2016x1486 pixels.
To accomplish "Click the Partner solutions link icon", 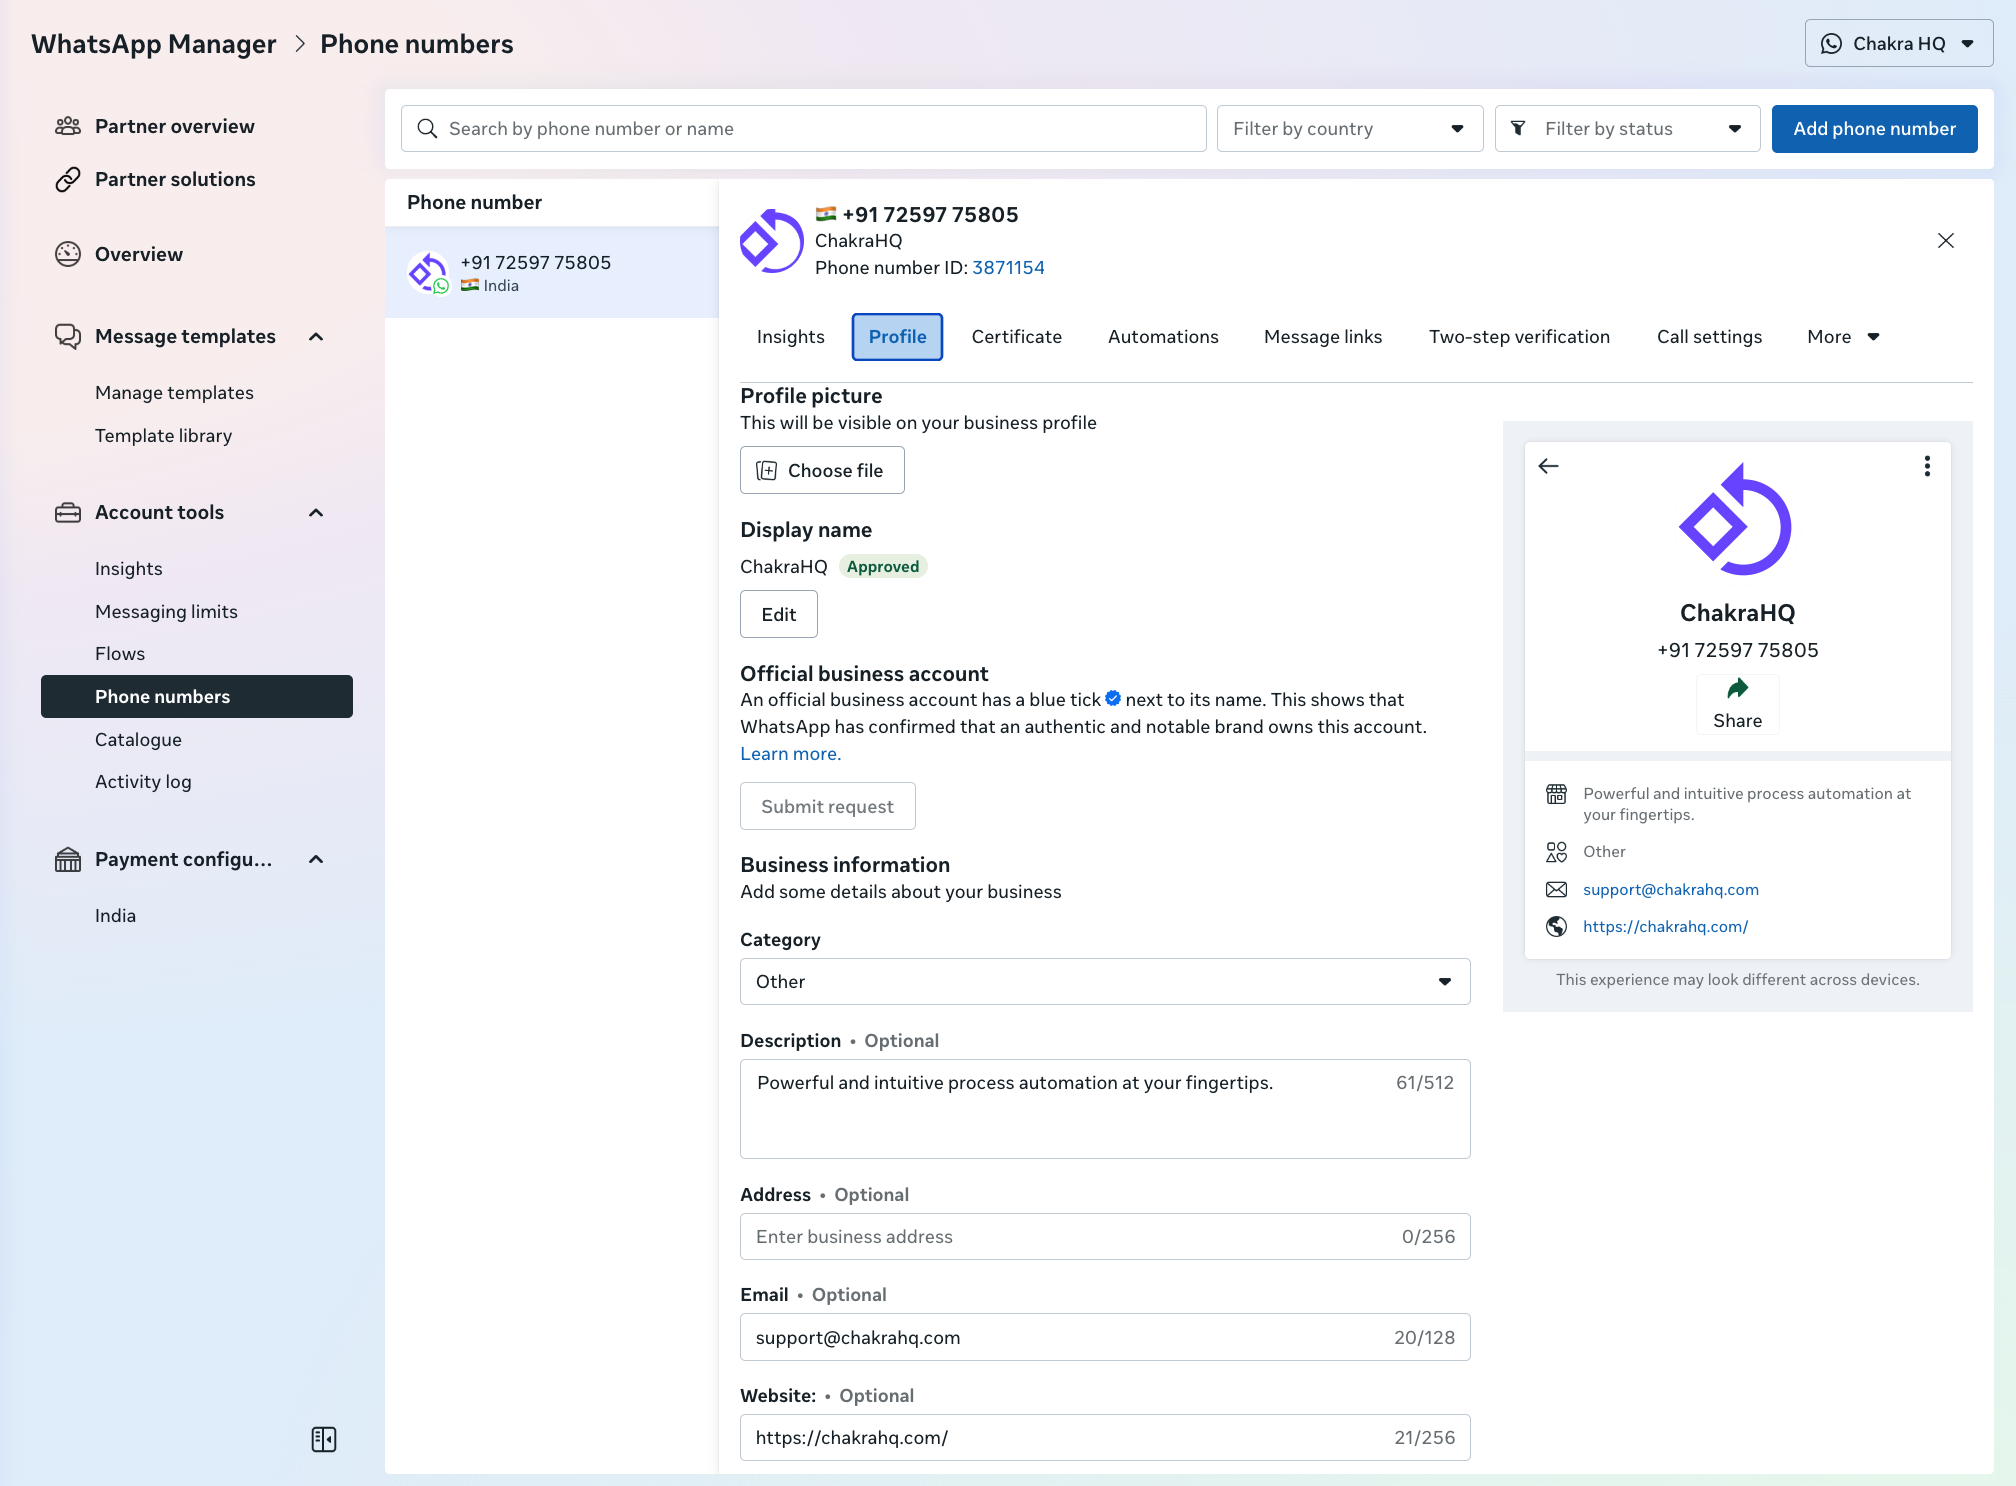I will [x=68, y=179].
